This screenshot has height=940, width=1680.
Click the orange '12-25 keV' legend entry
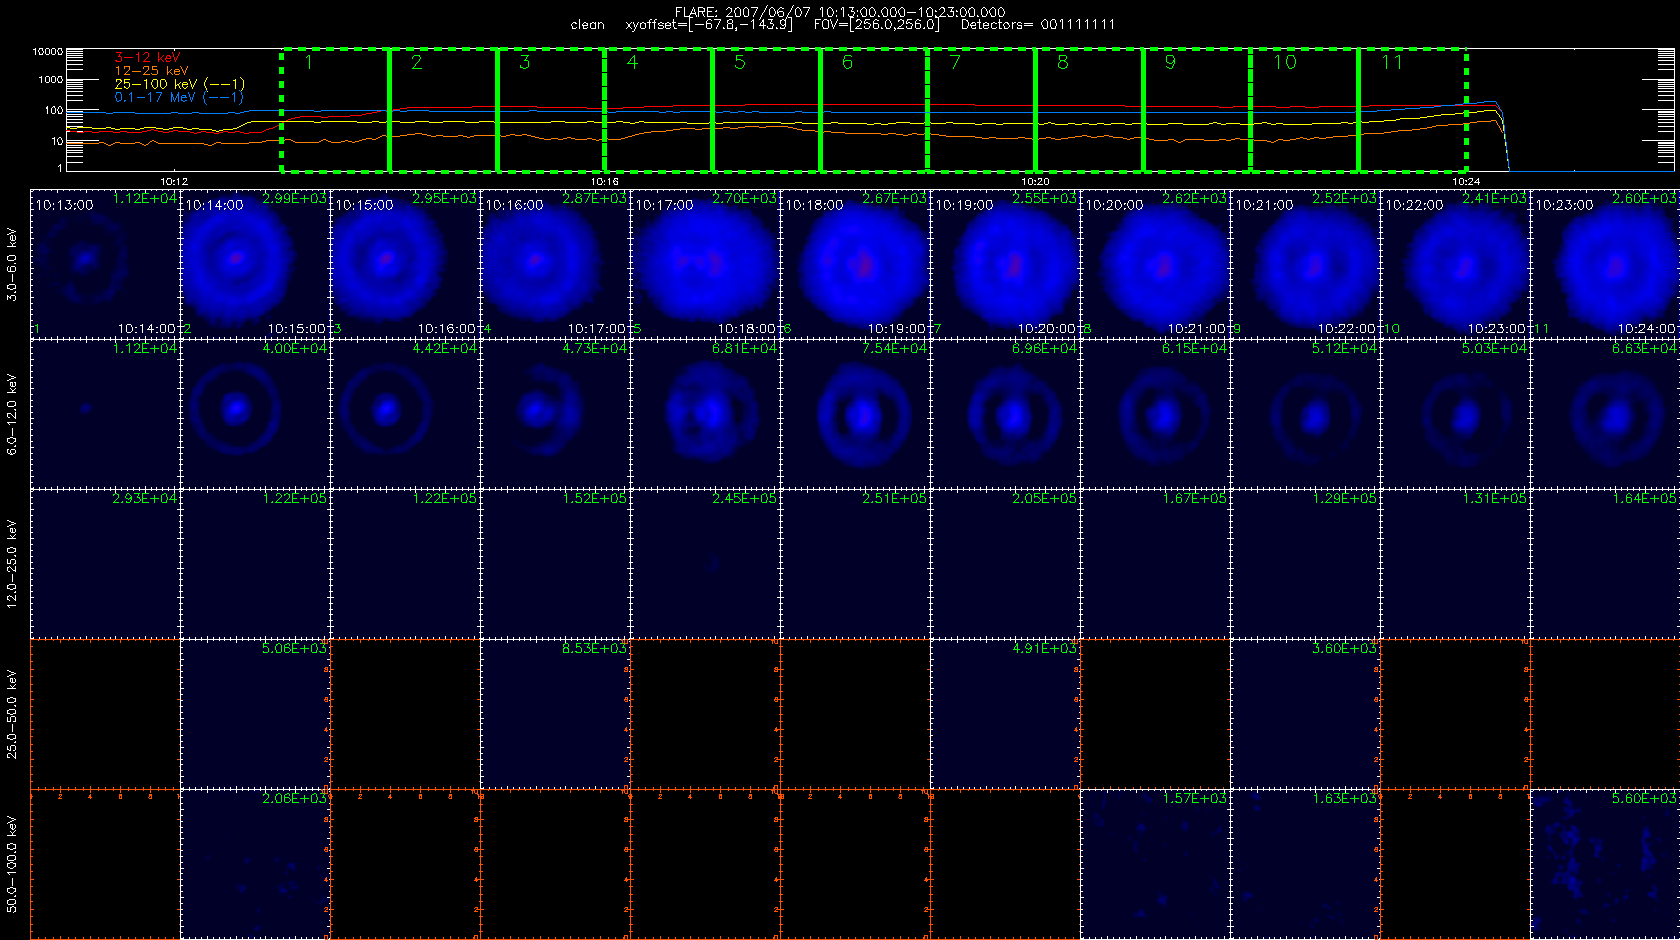[x=151, y=71]
